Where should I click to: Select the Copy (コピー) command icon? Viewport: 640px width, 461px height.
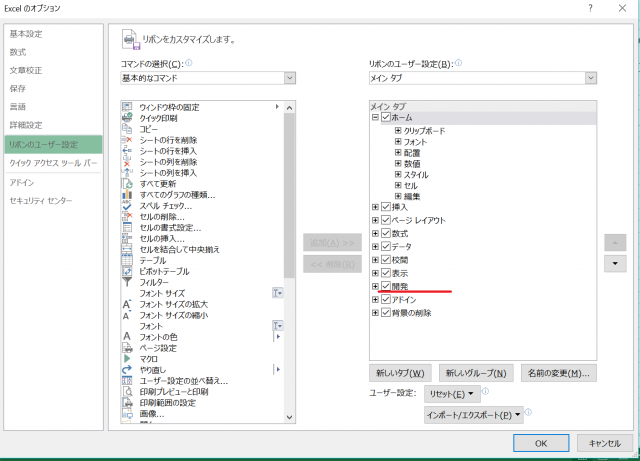128,129
